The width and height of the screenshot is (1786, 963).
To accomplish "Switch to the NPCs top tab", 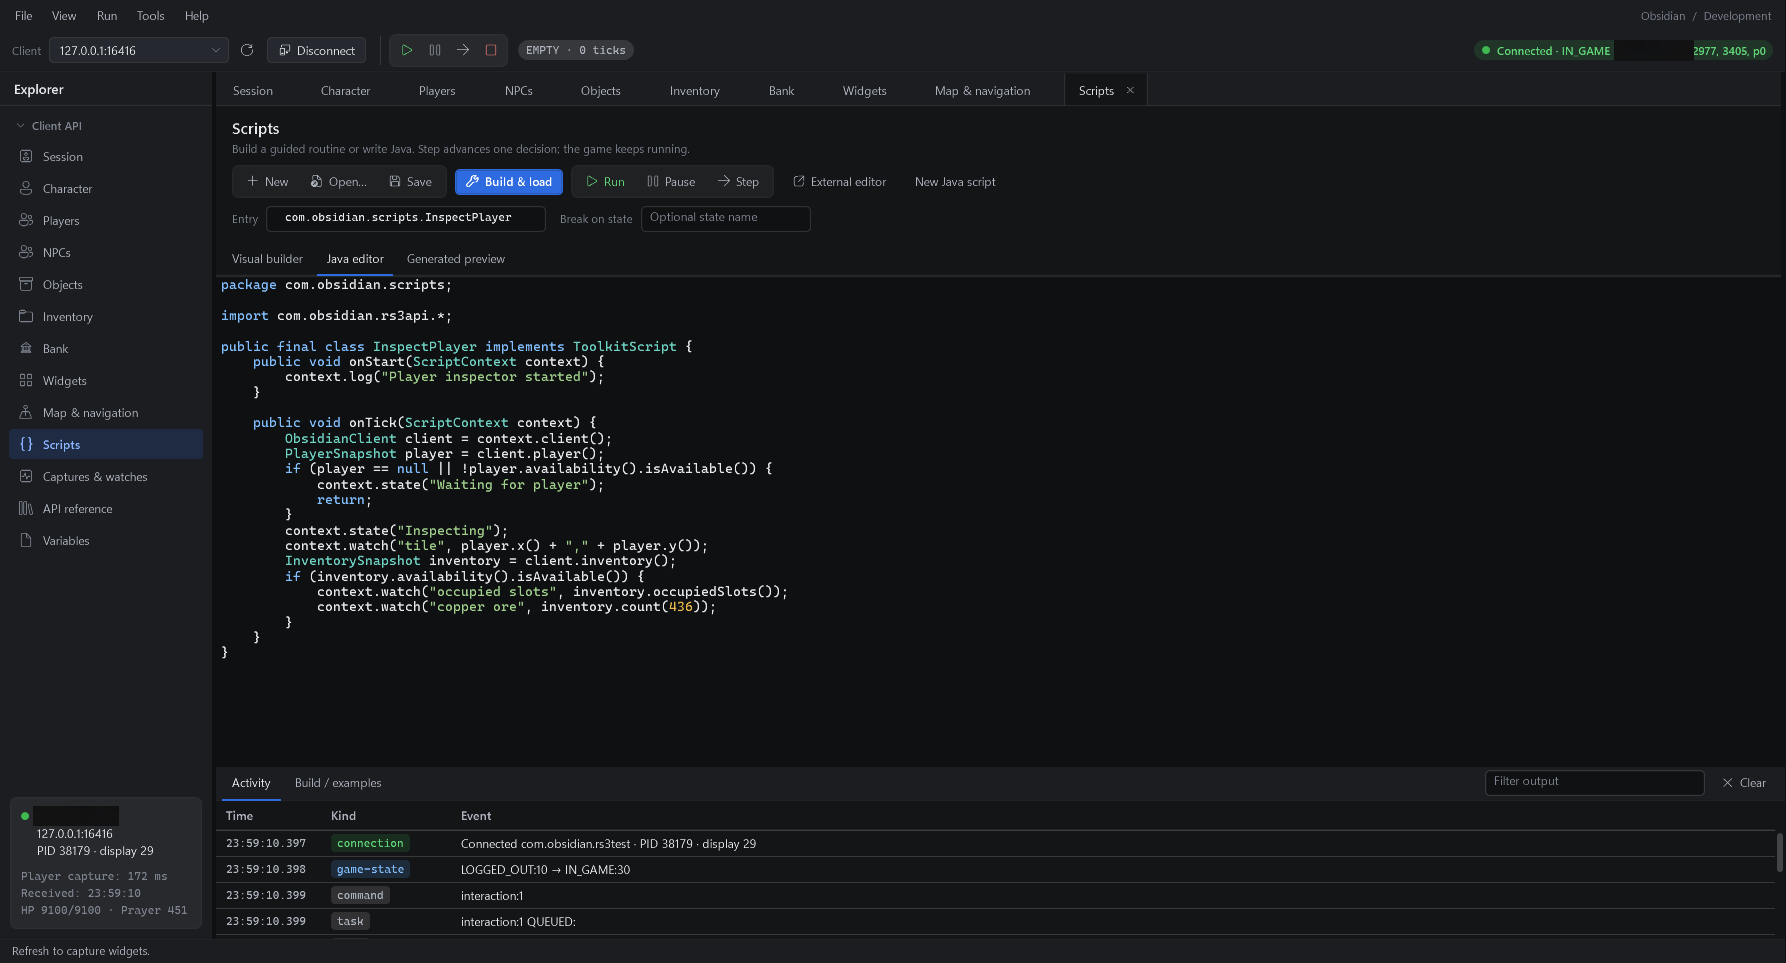I will click(x=519, y=91).
